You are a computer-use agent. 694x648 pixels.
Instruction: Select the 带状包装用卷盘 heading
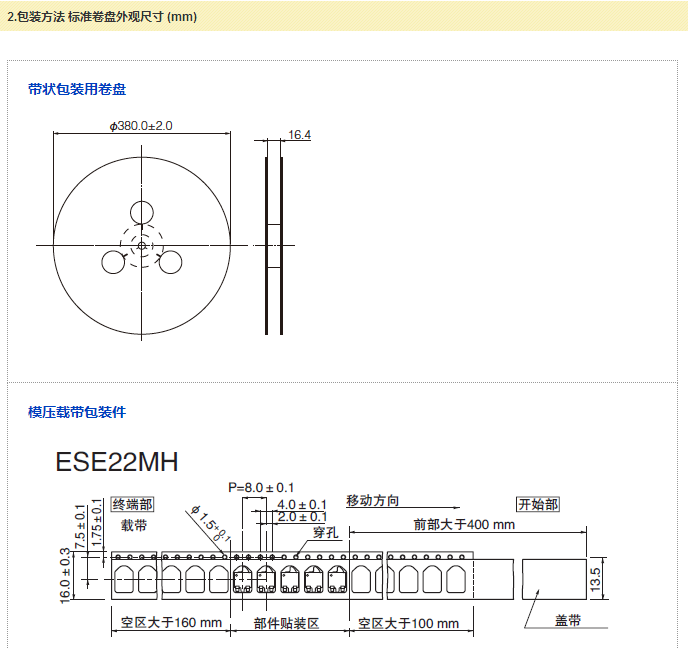coord(77,89)
